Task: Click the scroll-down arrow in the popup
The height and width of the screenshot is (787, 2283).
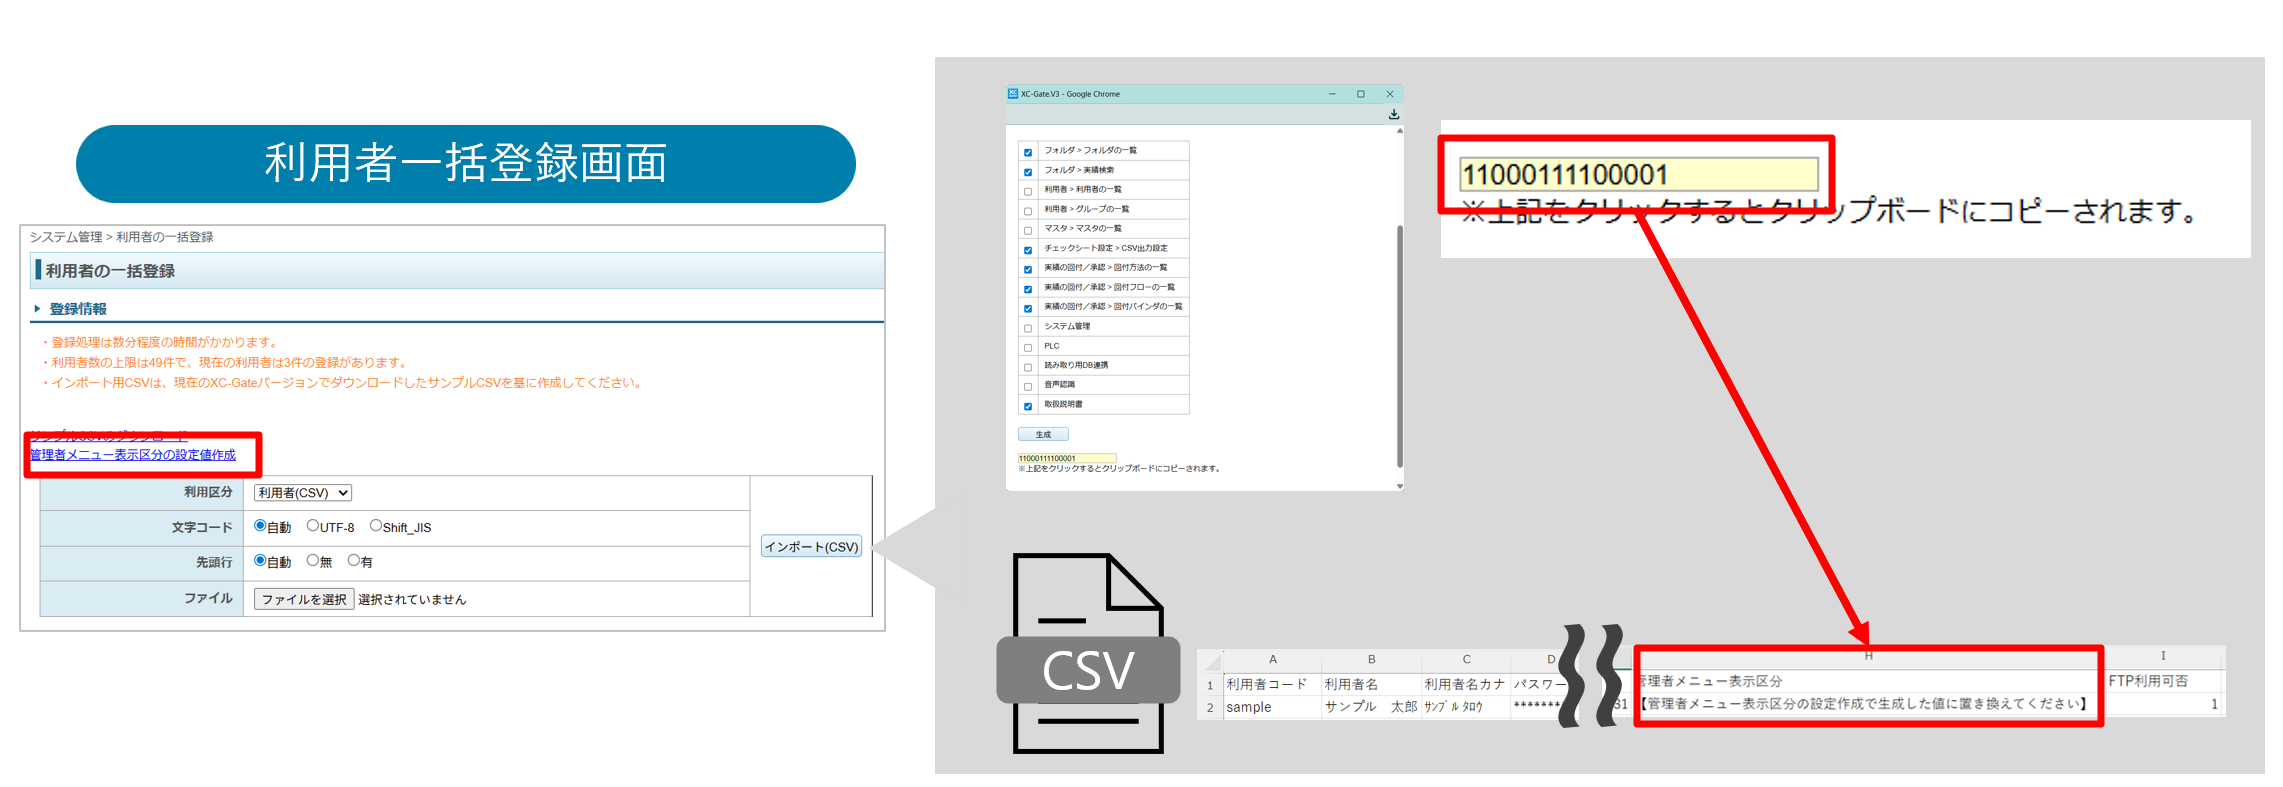Action: coord(1399,486)
